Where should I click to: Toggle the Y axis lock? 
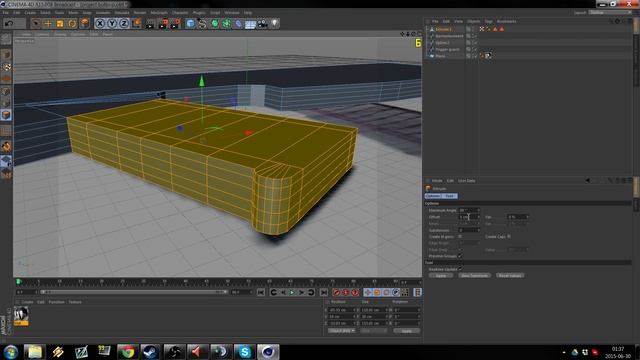point(112,24)
